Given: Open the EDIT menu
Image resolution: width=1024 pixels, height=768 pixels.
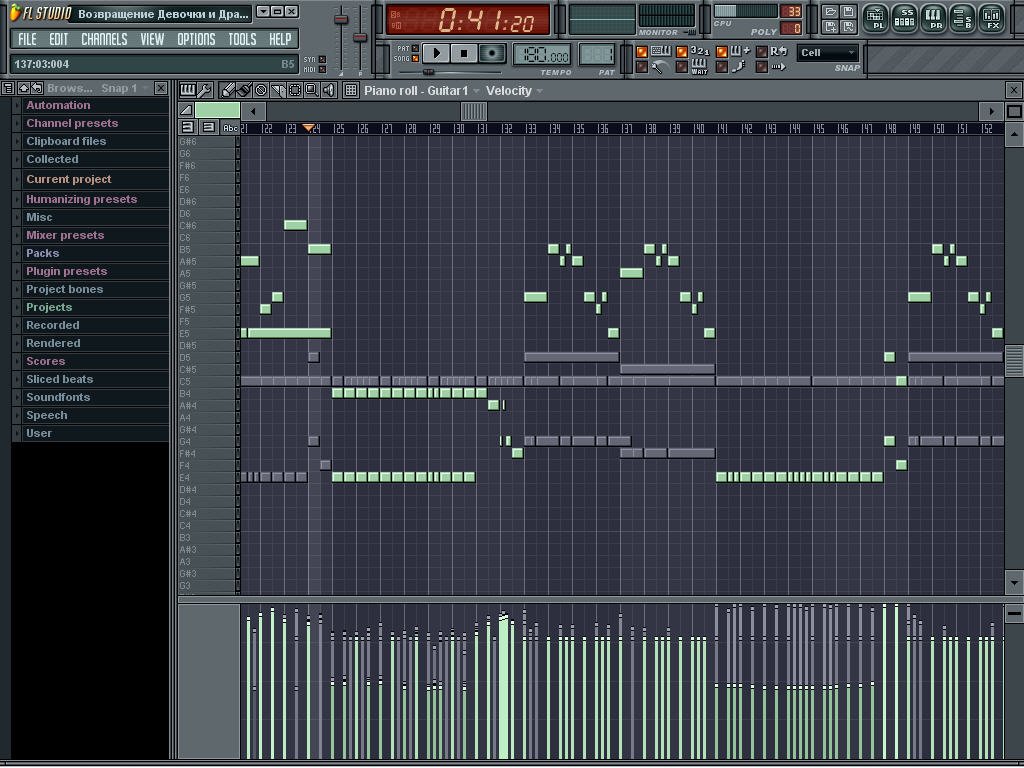Looking at the screenshot, I should click(58, 39).
